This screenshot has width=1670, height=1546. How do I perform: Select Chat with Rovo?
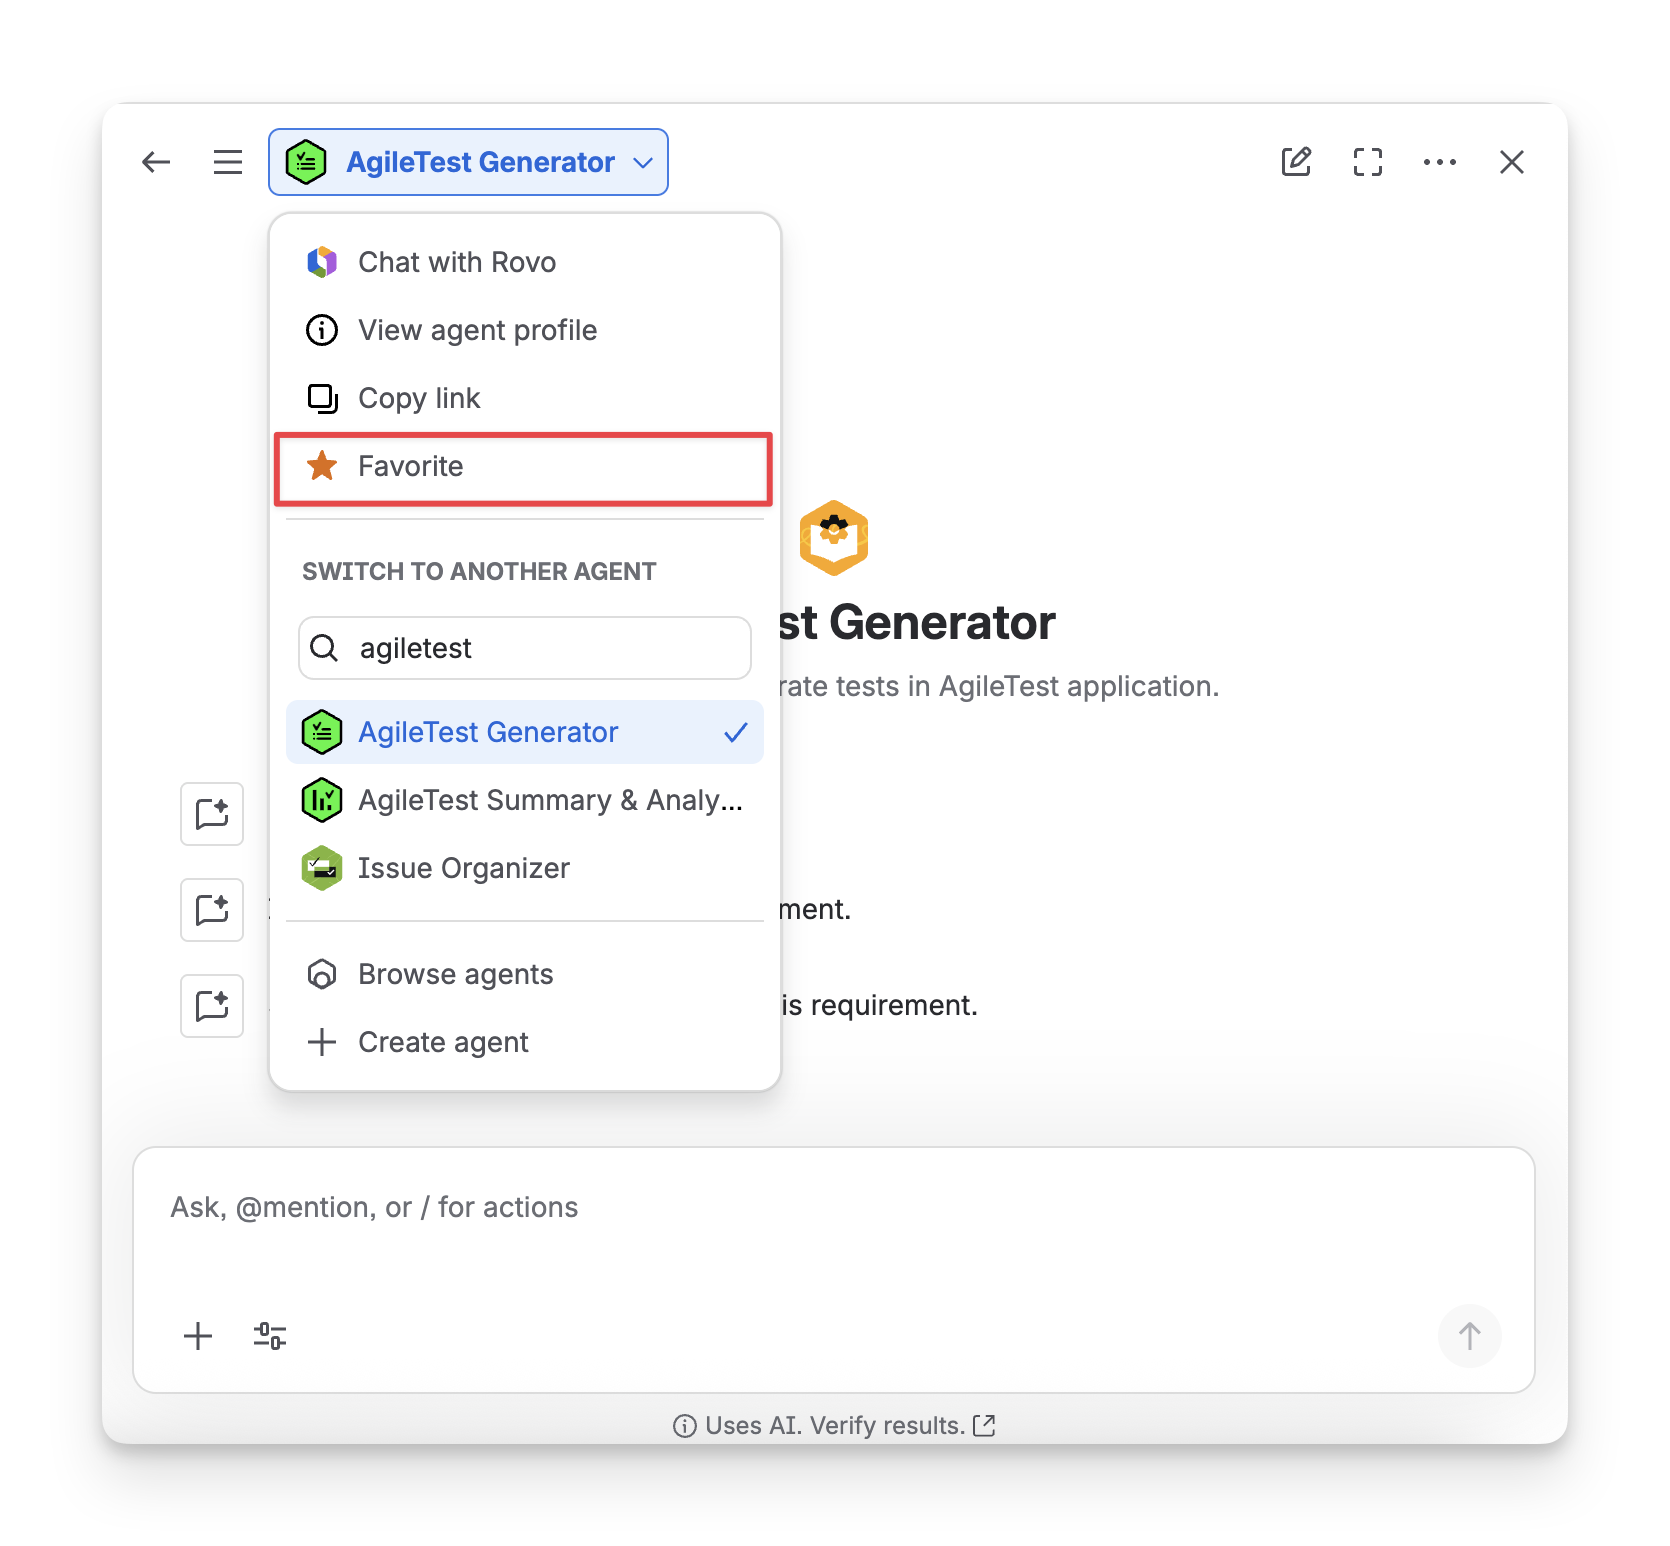click(x=525, y=262)
